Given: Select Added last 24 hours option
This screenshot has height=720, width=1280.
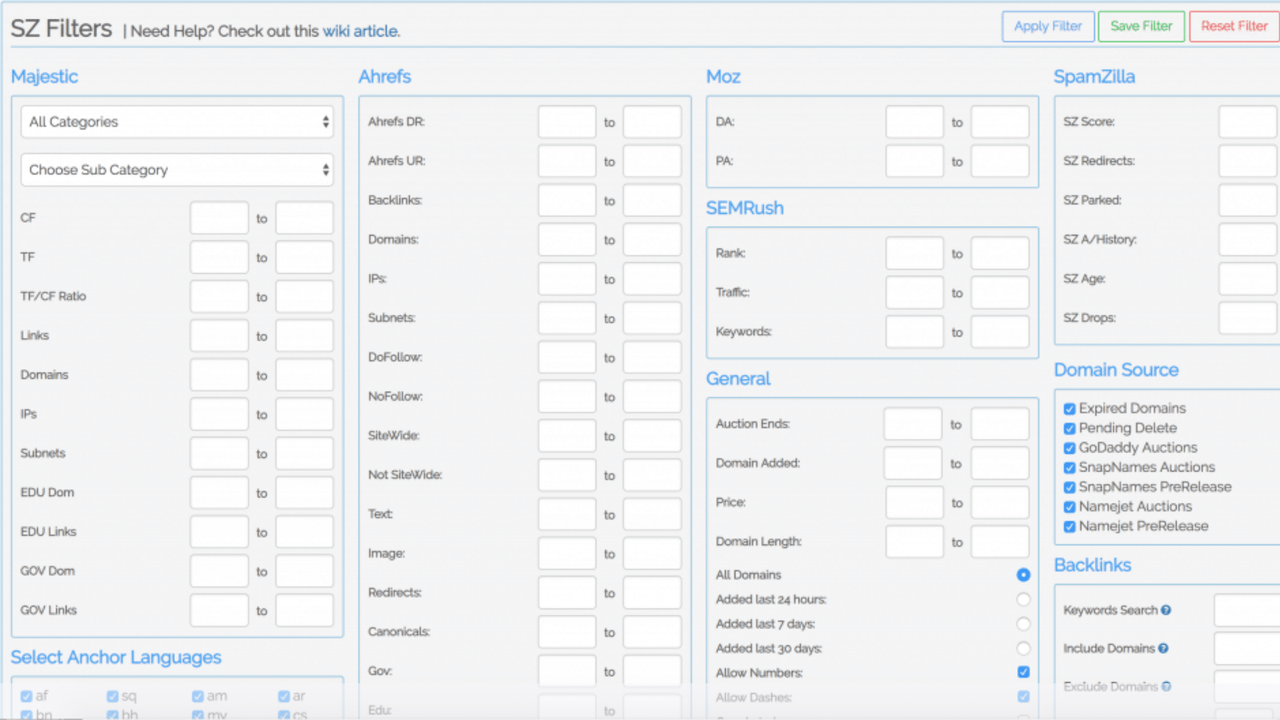Looking at the screenshot, I should tap(1023, 599).
